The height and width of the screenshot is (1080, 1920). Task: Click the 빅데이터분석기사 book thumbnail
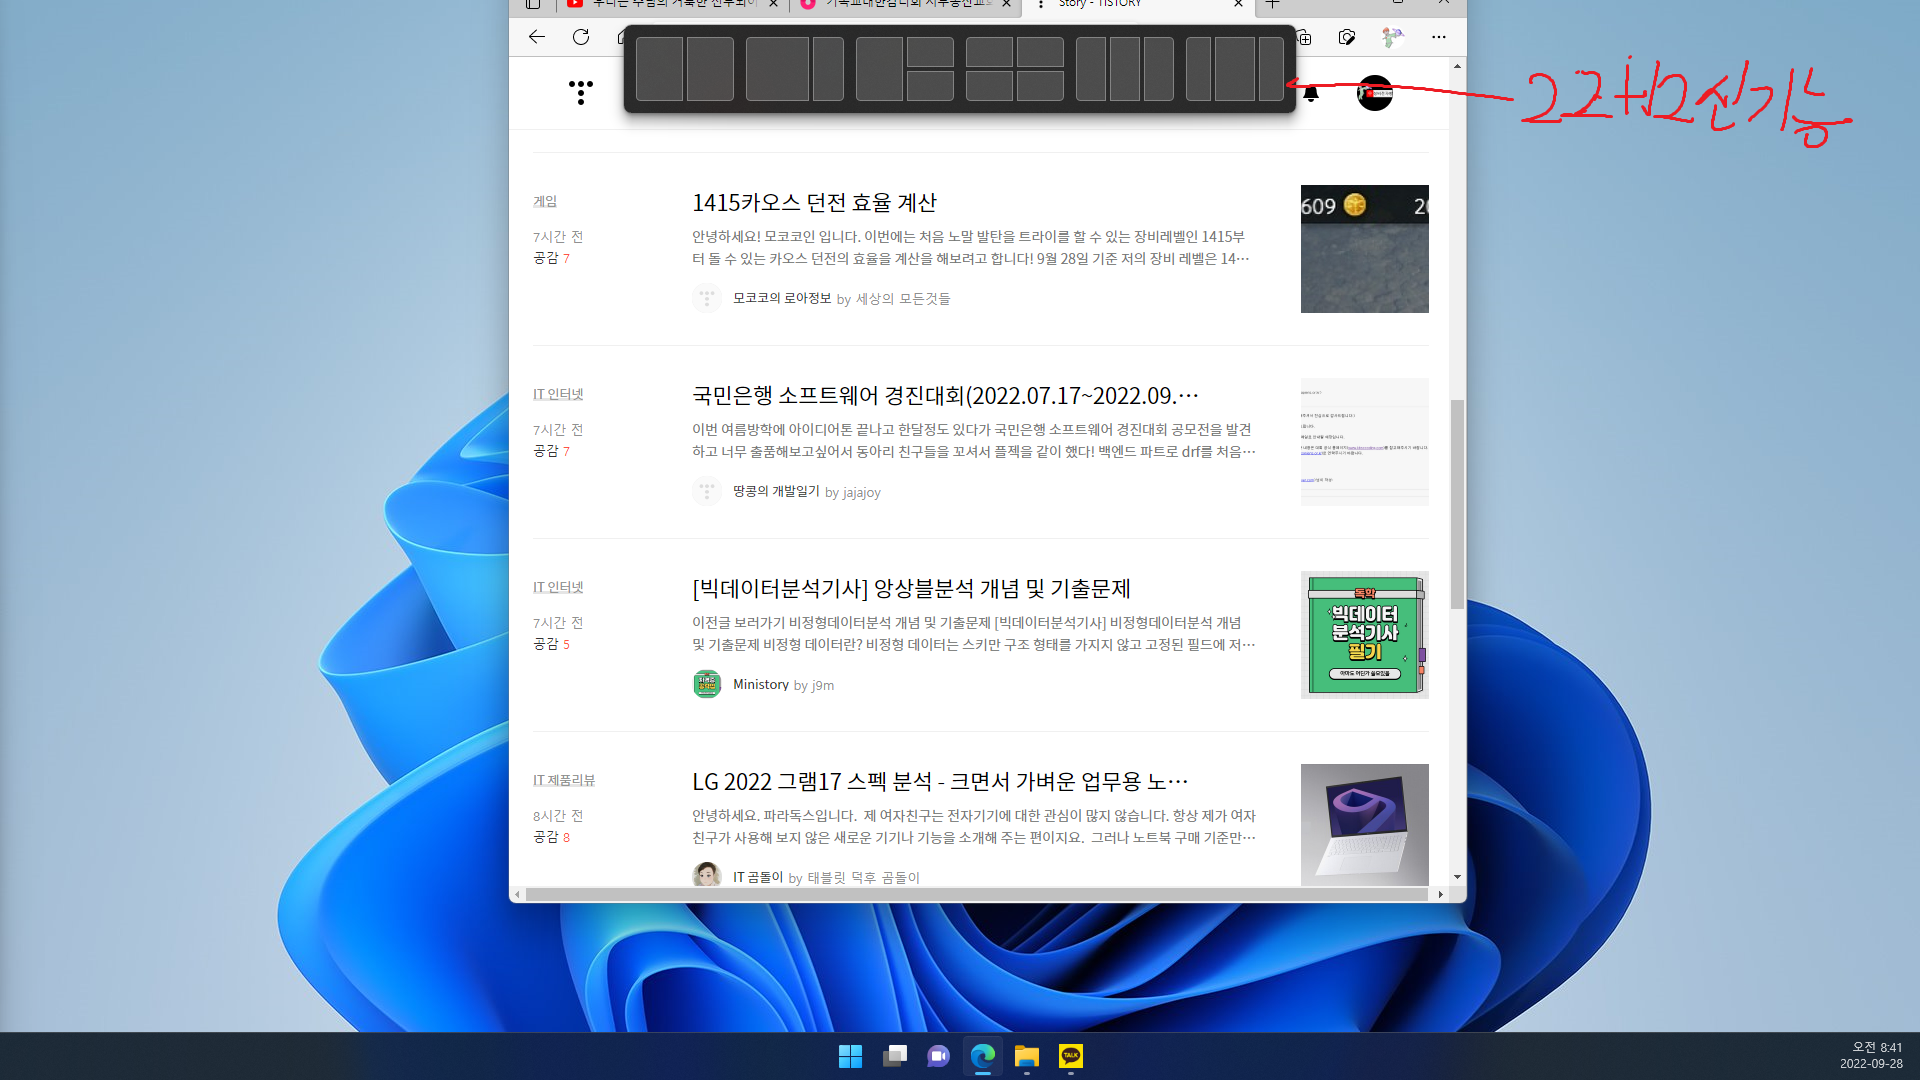1364,635
